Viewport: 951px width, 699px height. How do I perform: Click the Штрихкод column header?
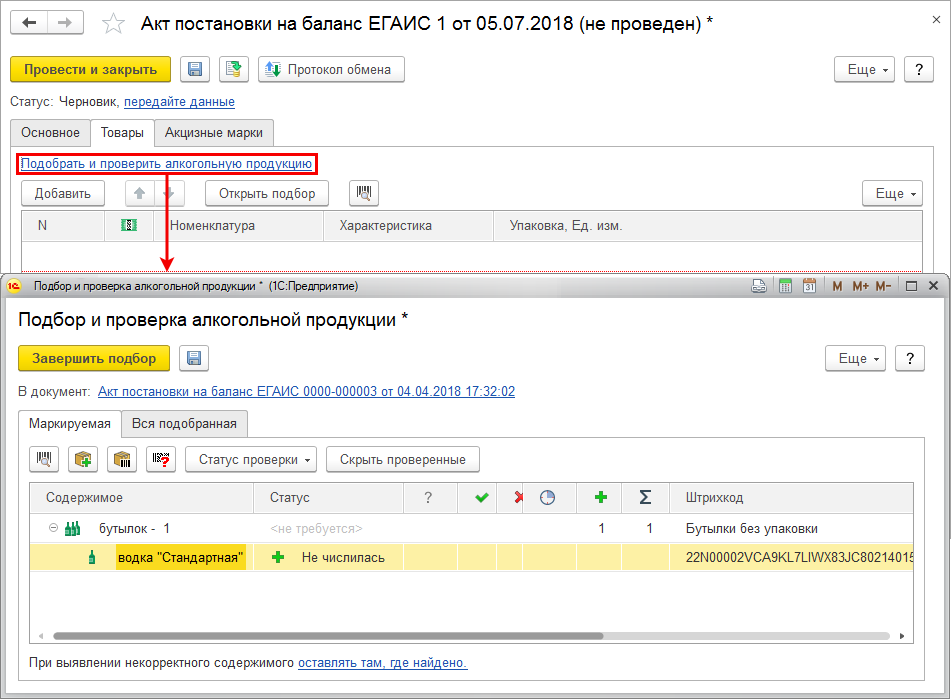(791, 498)
